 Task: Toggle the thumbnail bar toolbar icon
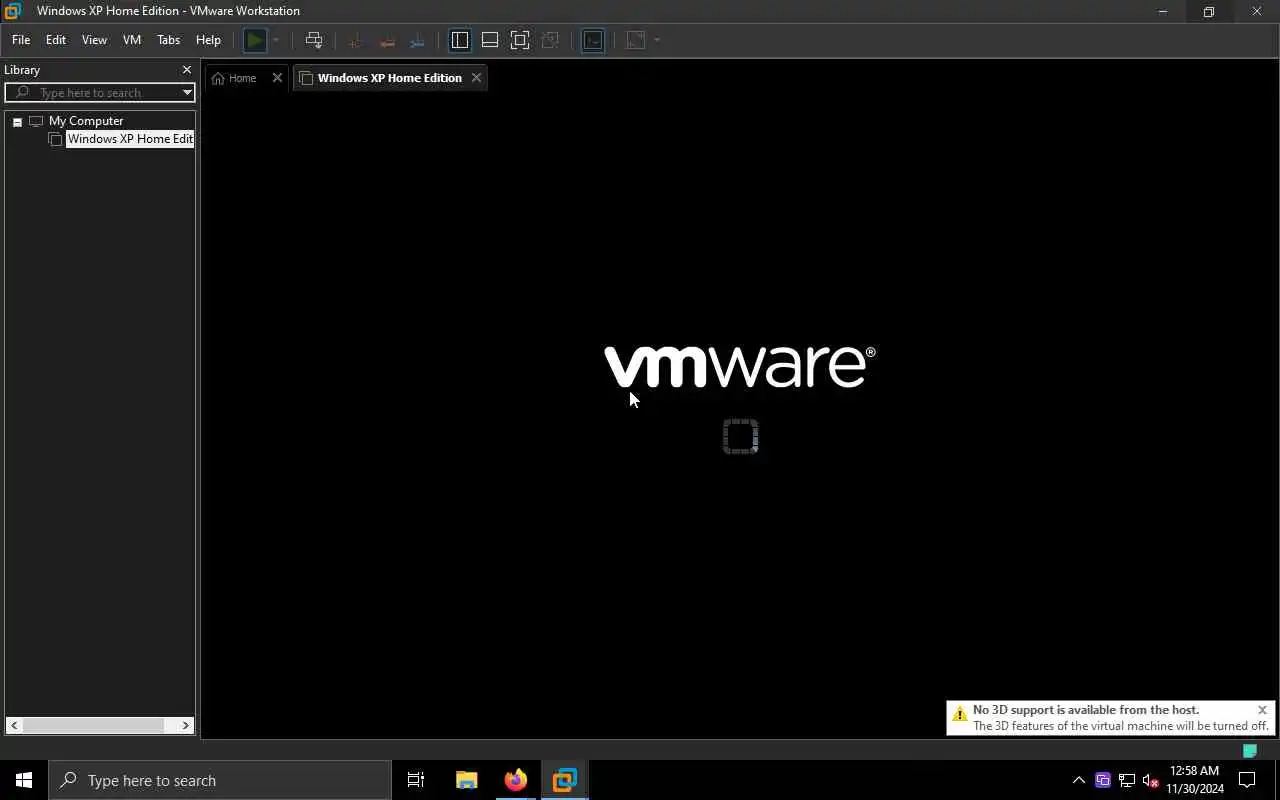(x=490, y=40)
